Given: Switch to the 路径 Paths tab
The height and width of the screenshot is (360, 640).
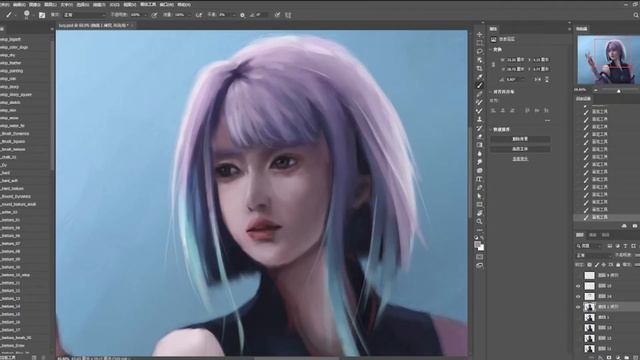Looking at the screenshot, I should click(606, 235).
